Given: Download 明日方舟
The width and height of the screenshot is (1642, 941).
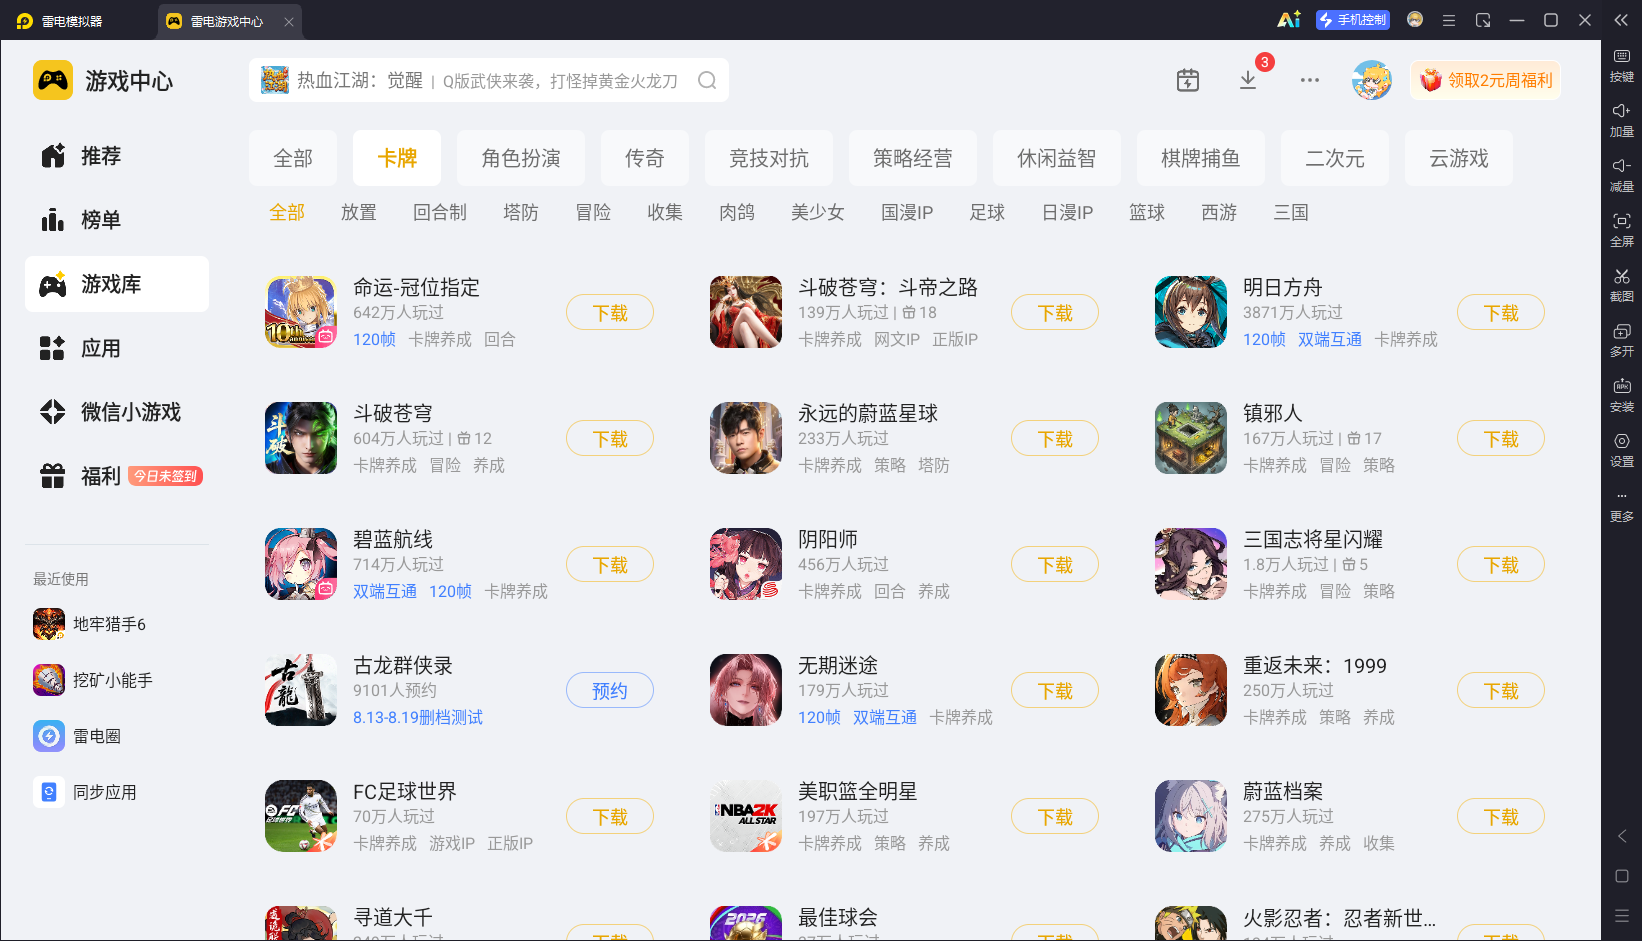Looking at the screenshot, I should (x=1501, y=313).
